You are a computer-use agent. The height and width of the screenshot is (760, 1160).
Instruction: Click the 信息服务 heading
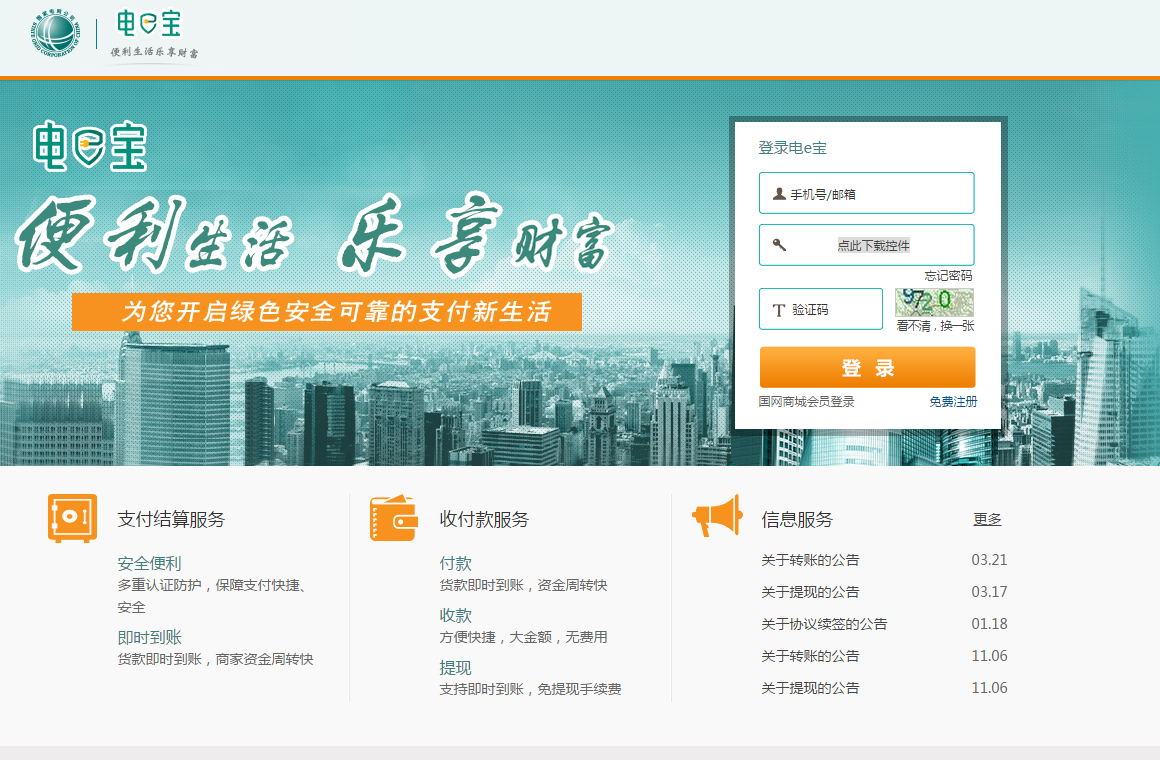pyautogui.click(x=797, y=519)
